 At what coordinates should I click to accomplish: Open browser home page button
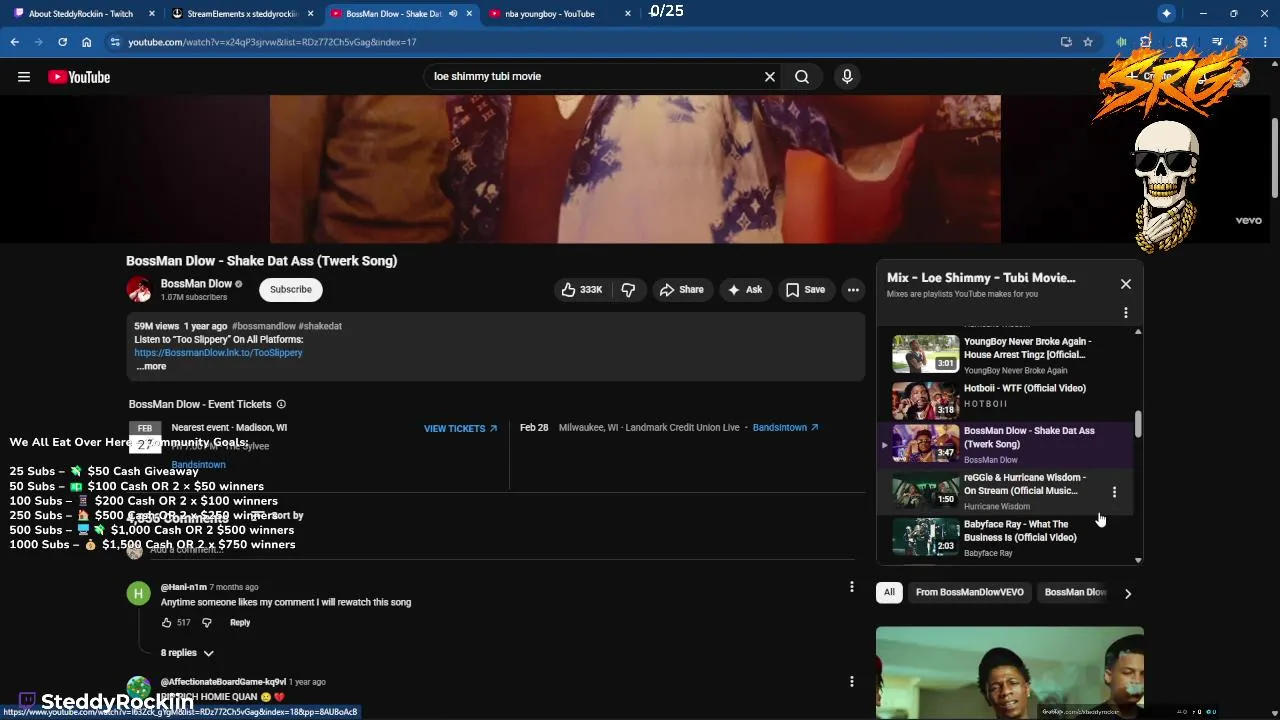(87, 42)
